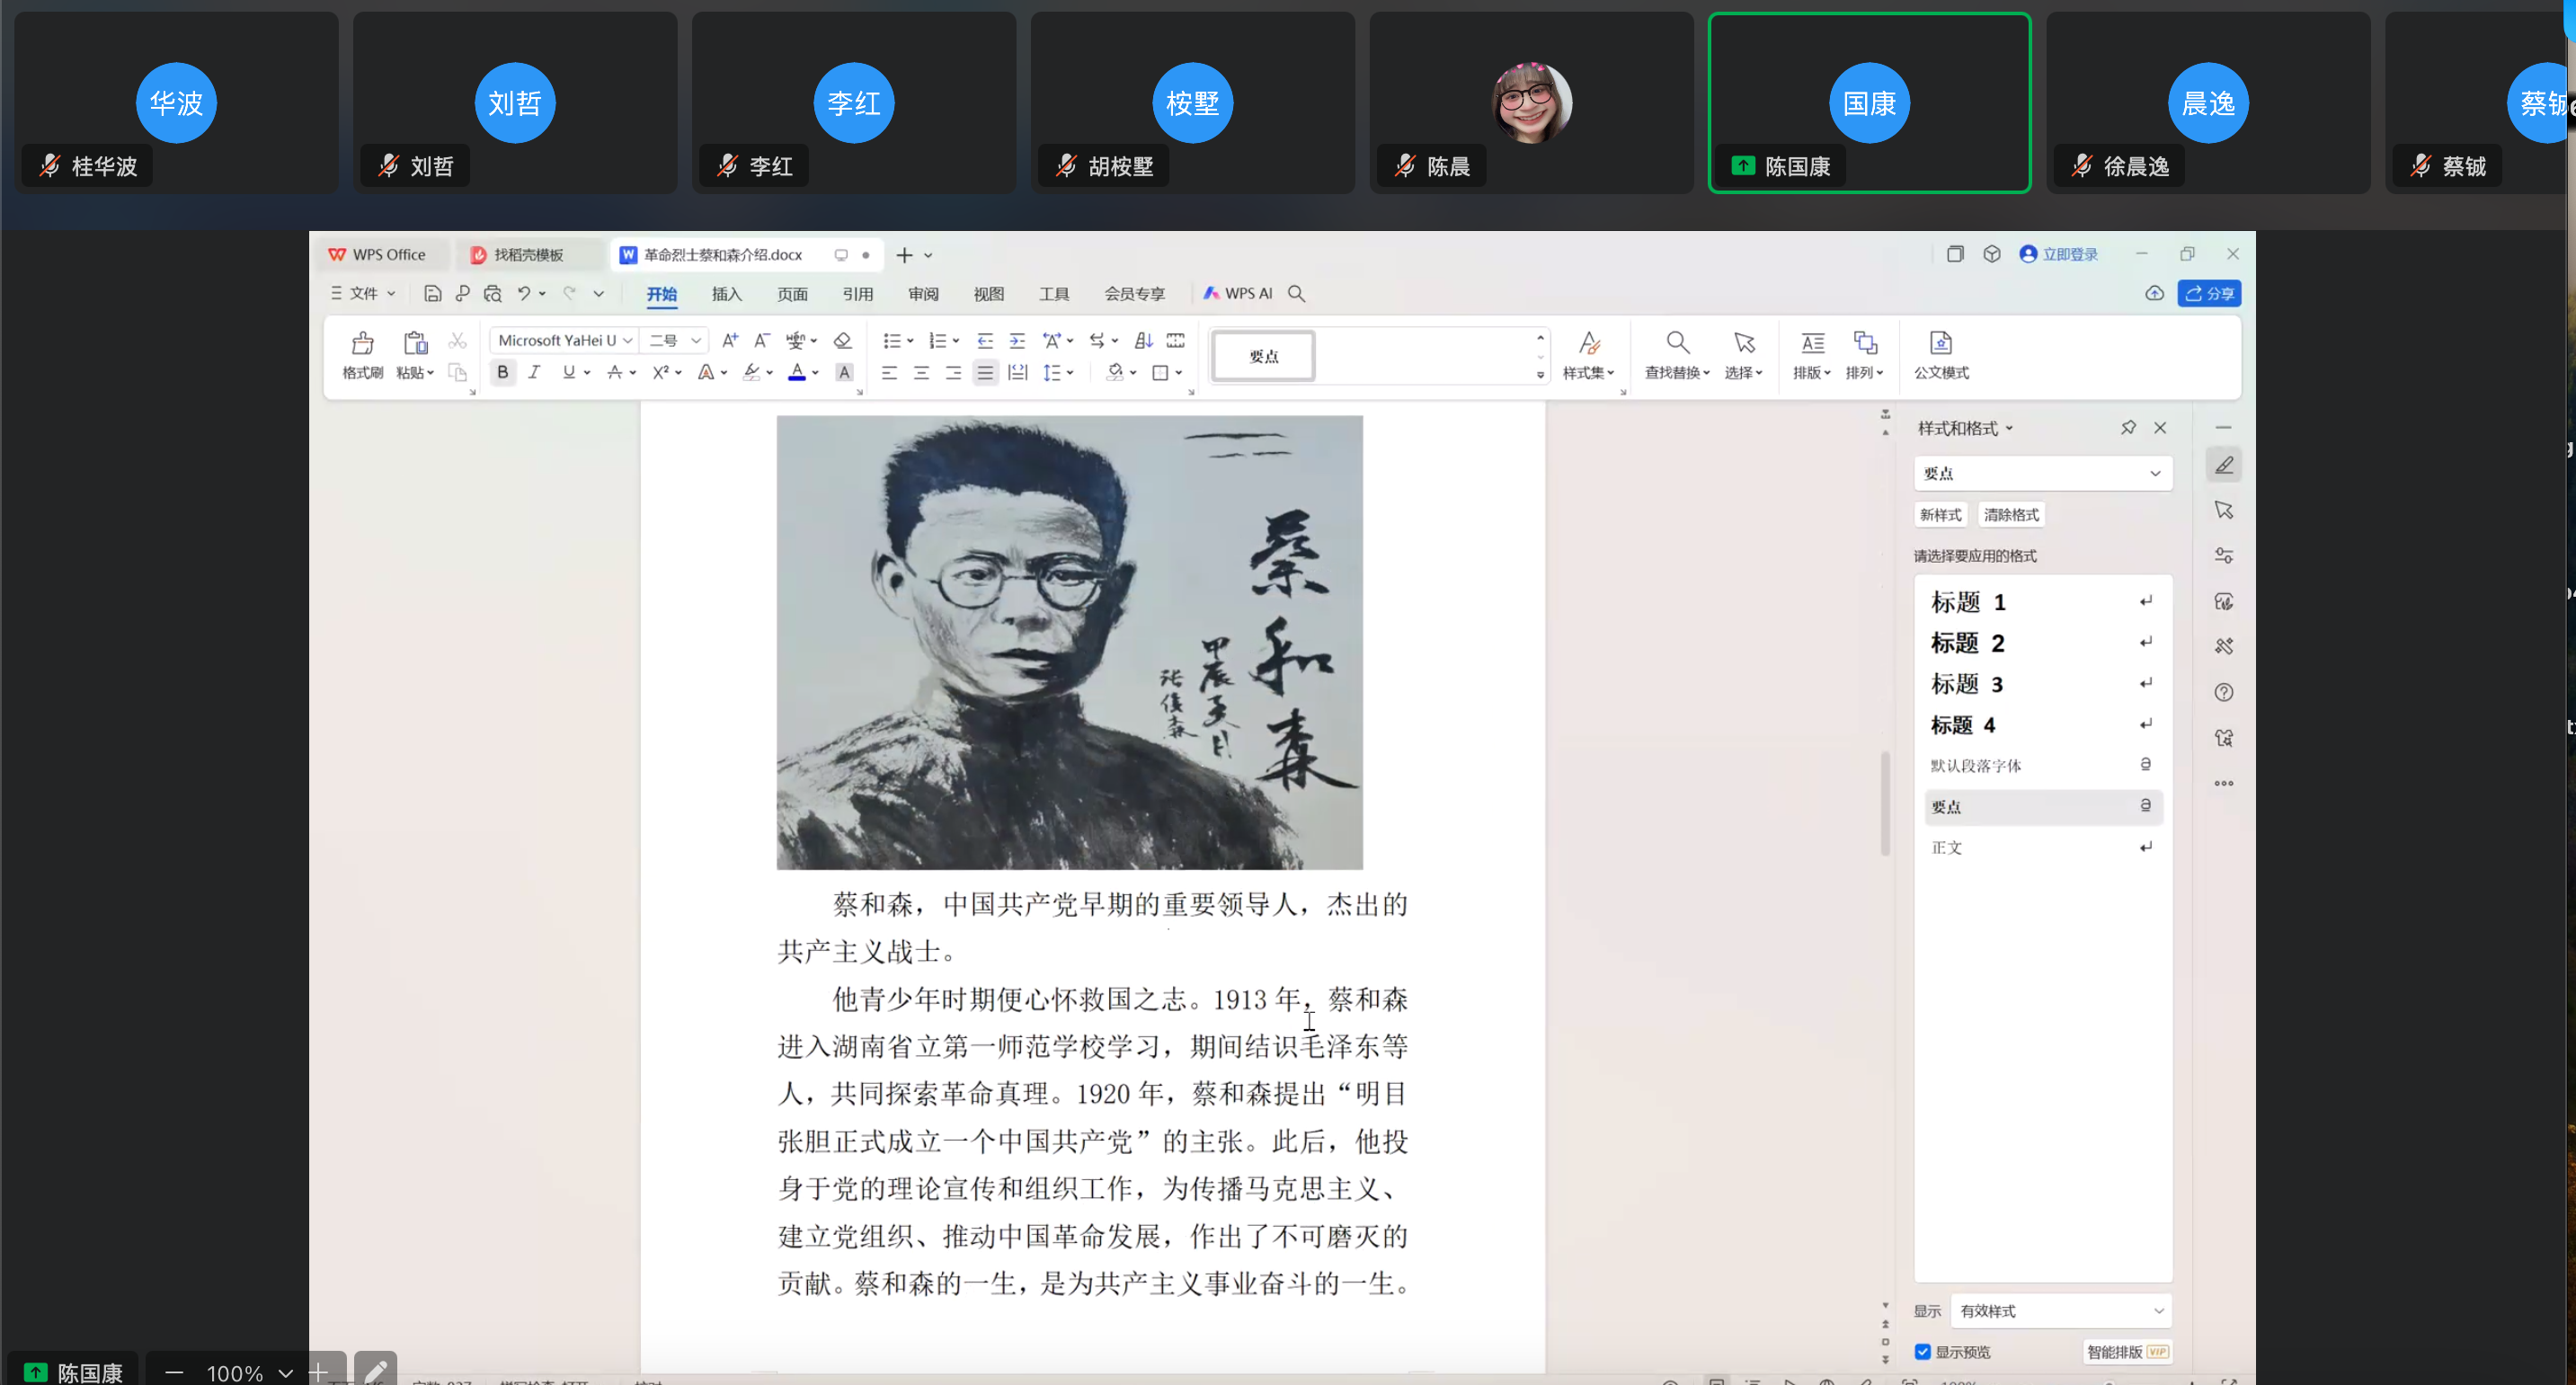Click 陈晨's muted microphone icon

(1405, 166)
